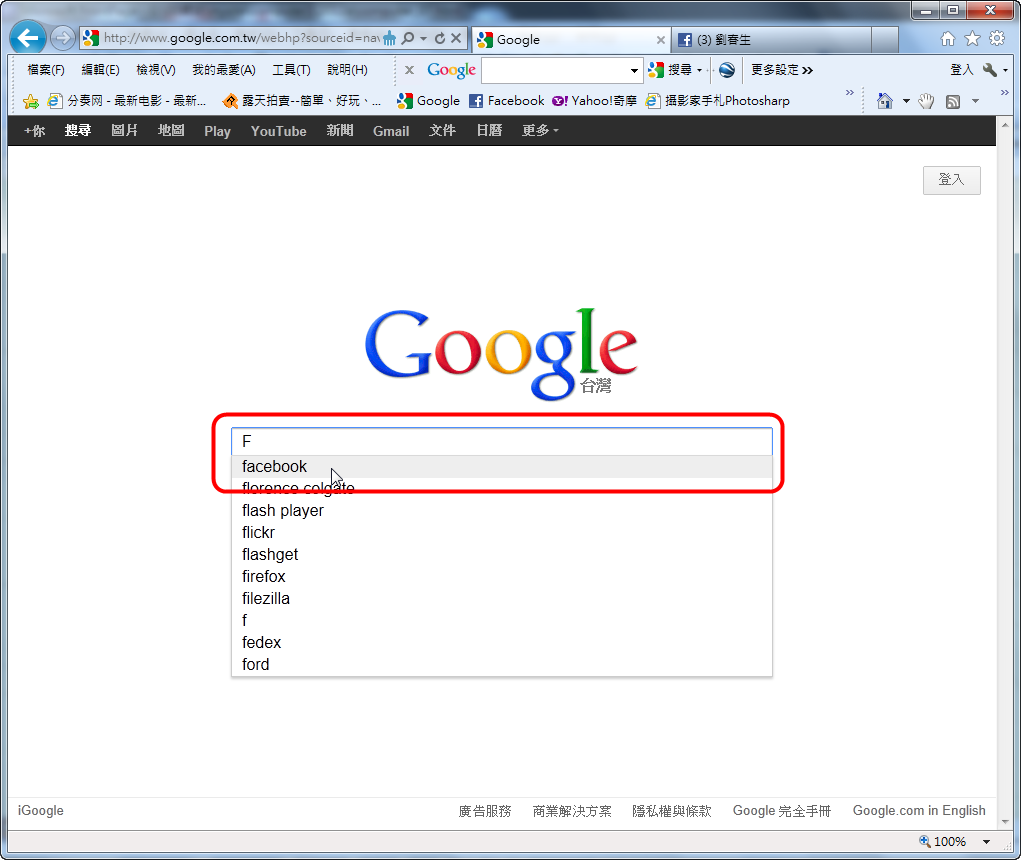
Task: Switch to the Facebook (3) 劉春生 tab
Action: [771, 40]
